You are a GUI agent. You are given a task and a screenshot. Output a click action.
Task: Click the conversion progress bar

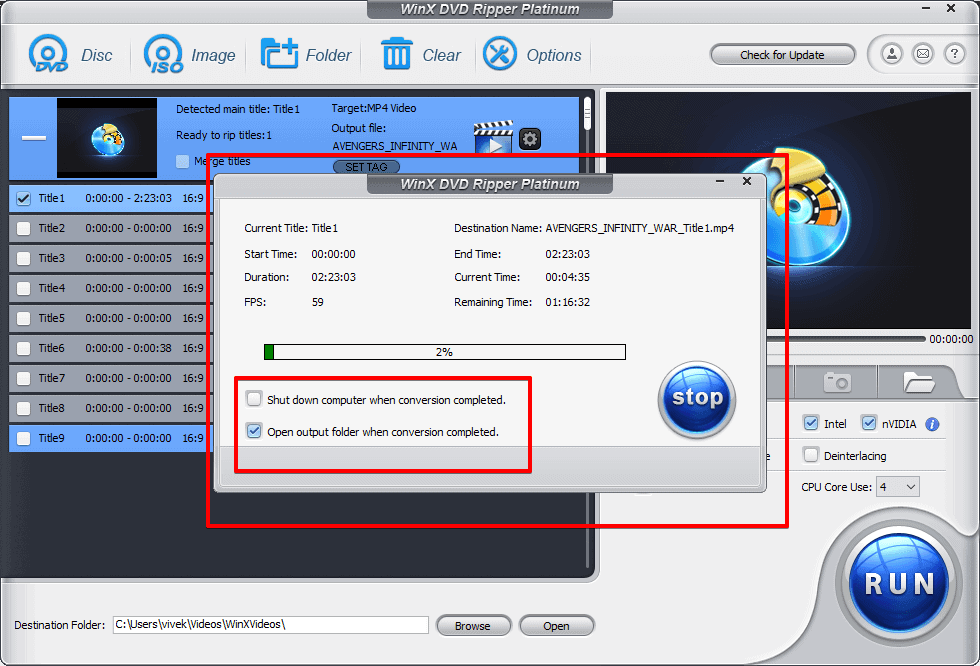pos(445,351)
